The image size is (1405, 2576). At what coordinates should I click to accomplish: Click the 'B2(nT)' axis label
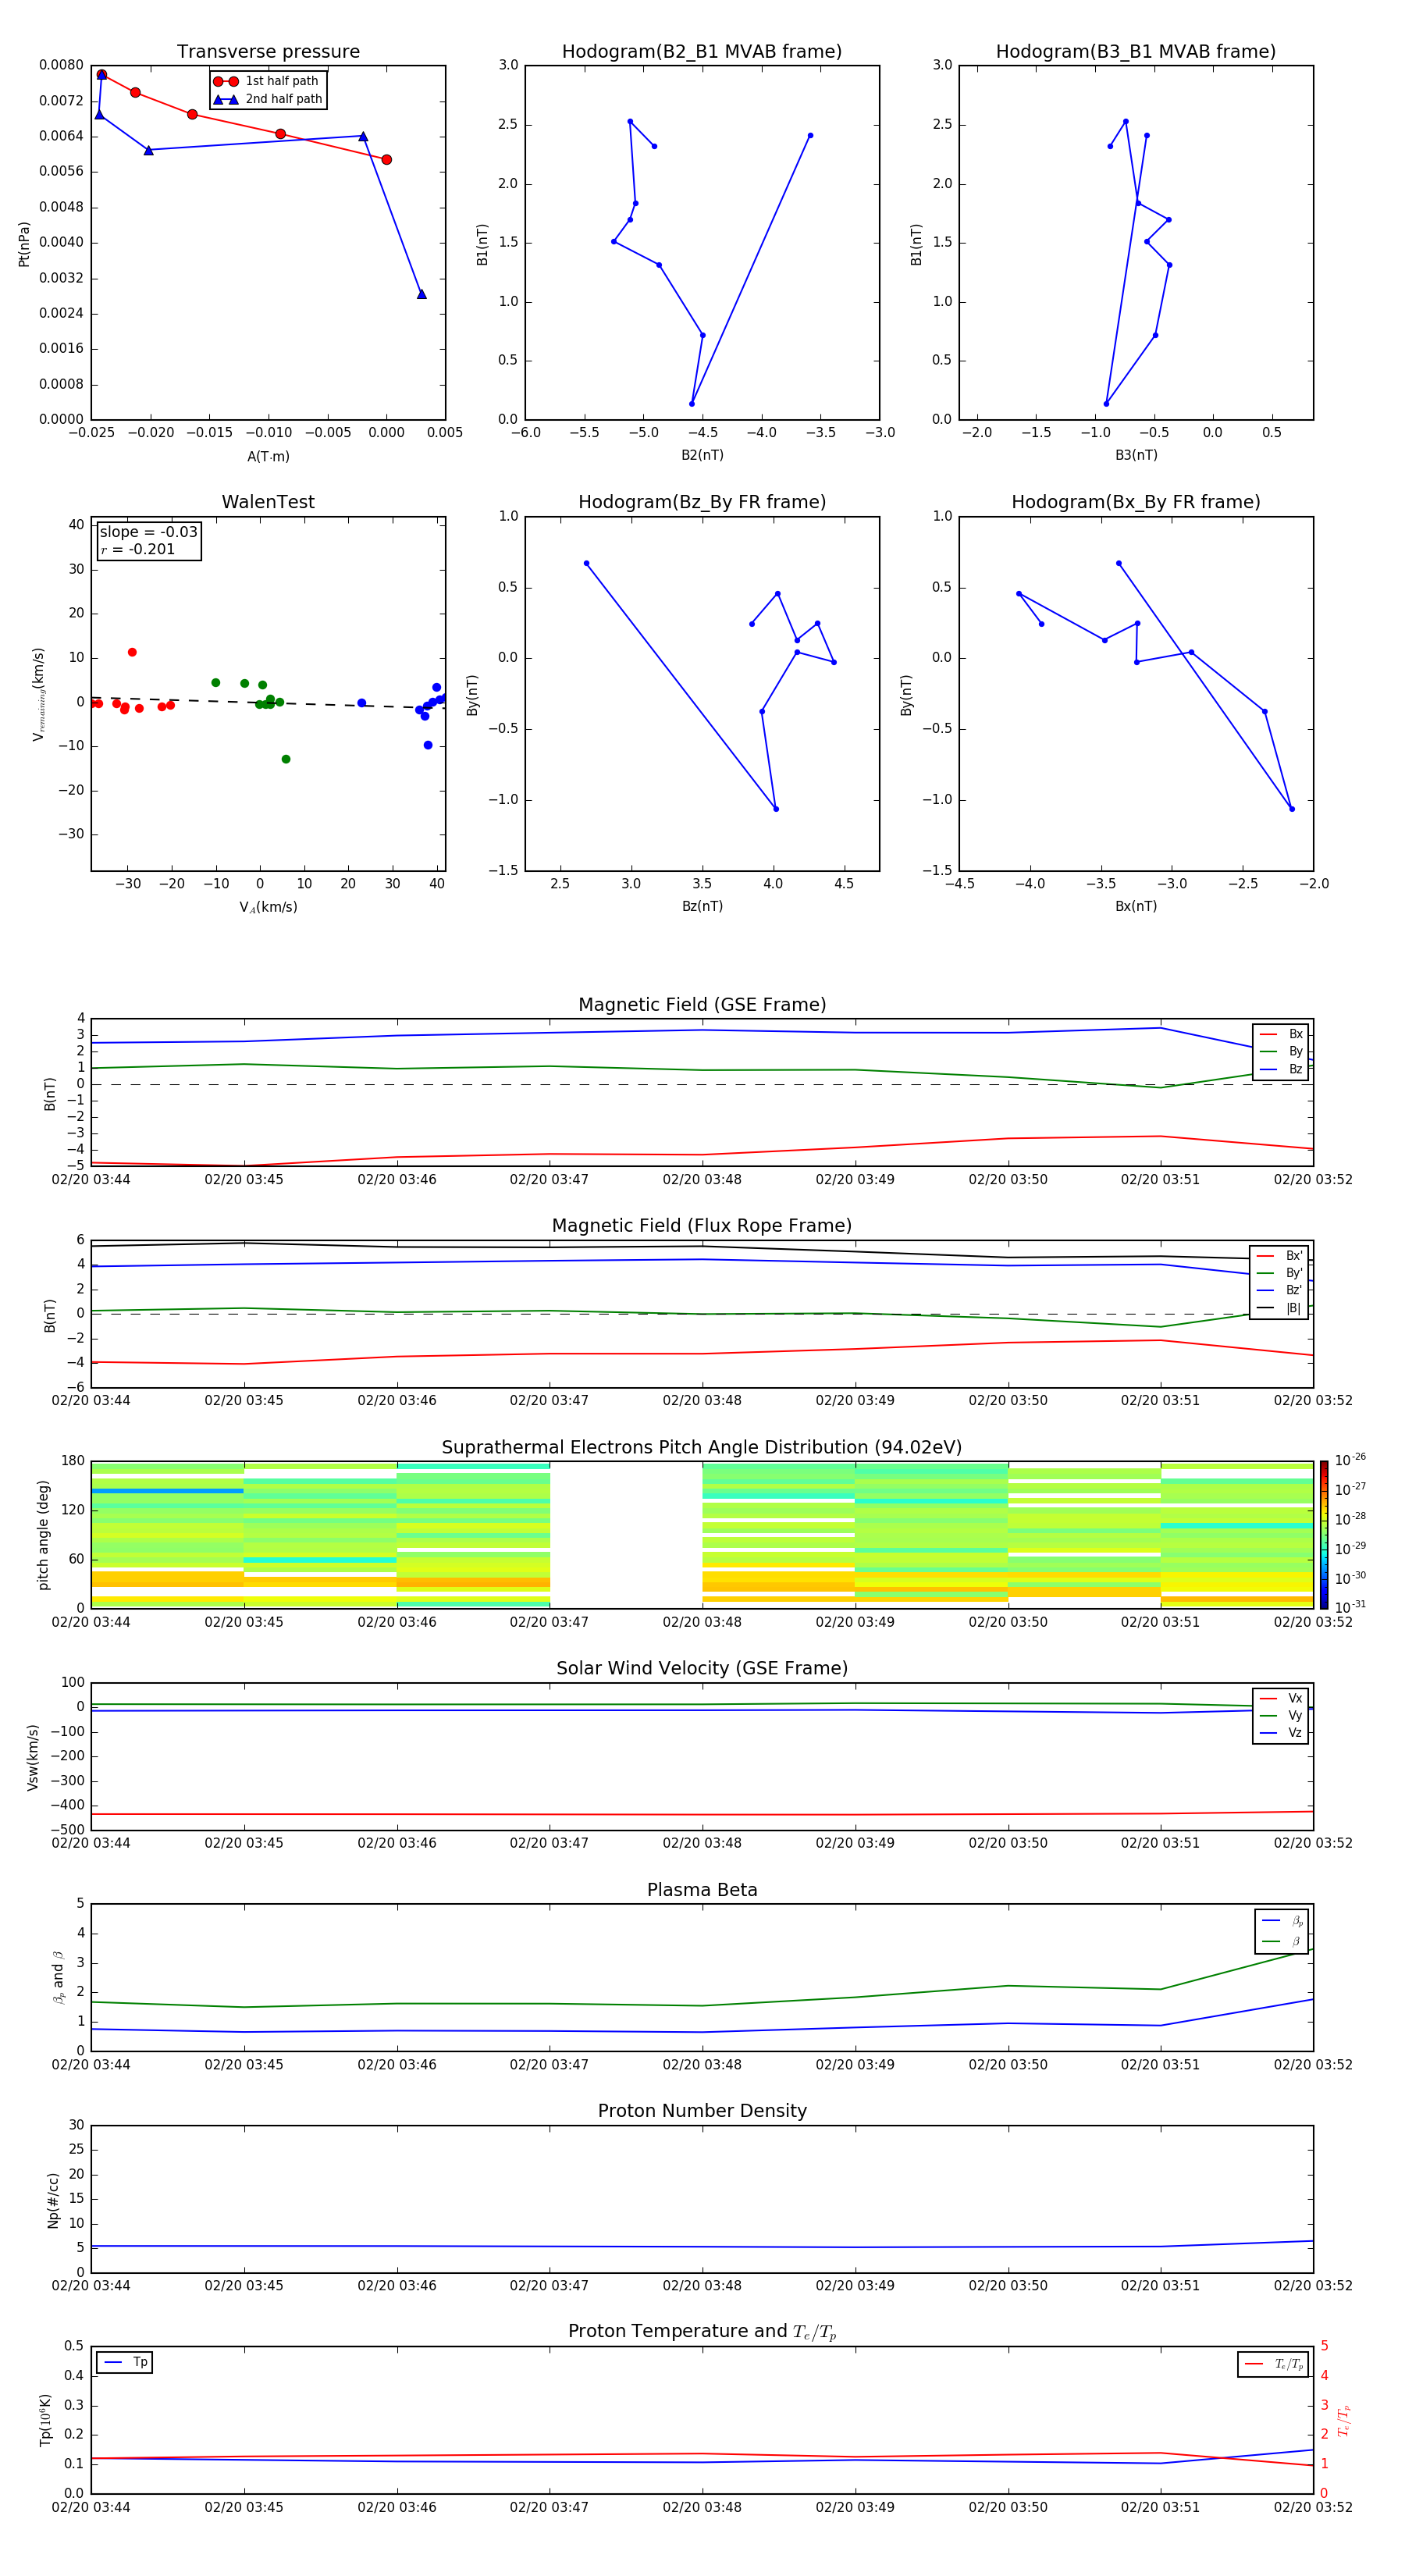[x=702, y=455]
